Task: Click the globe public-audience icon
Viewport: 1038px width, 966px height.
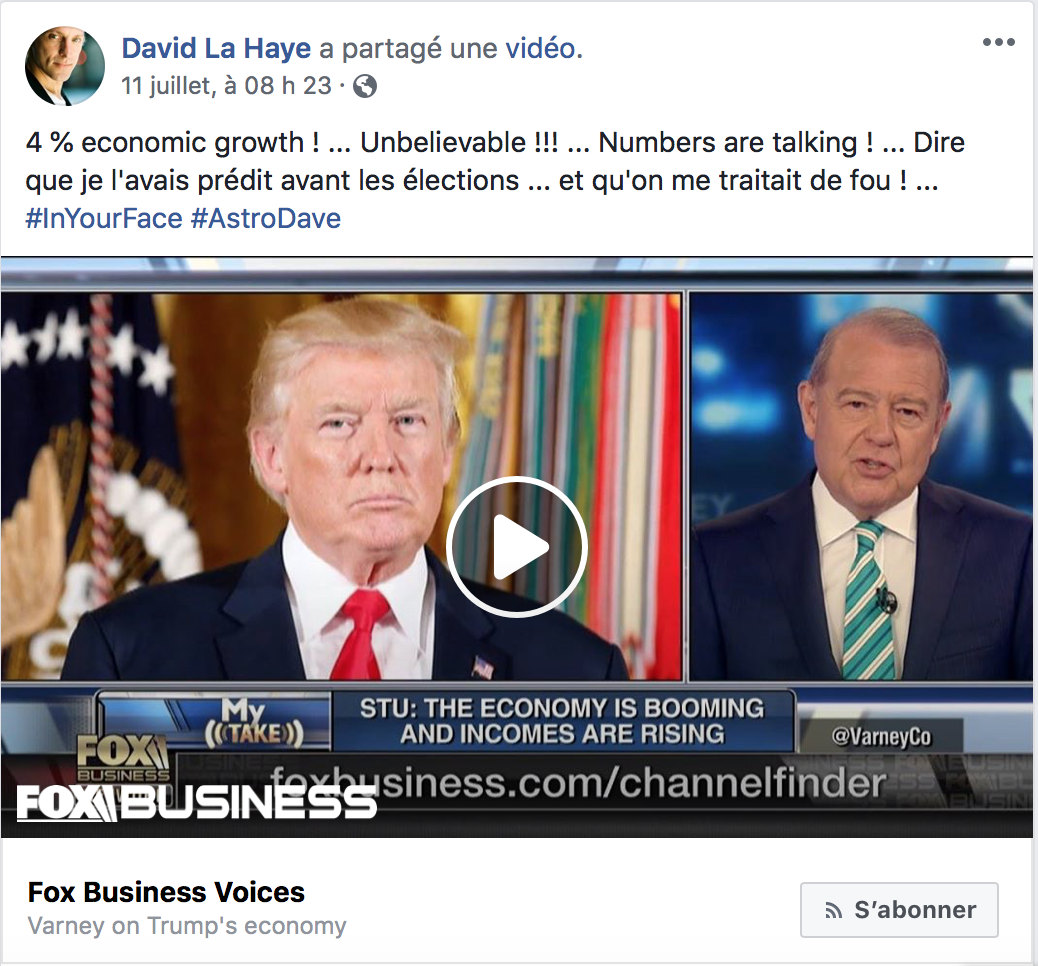Action: [365, 86]
